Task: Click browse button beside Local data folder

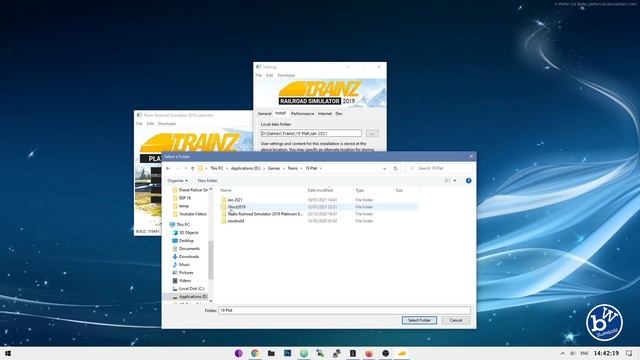Action: (372, 133)
